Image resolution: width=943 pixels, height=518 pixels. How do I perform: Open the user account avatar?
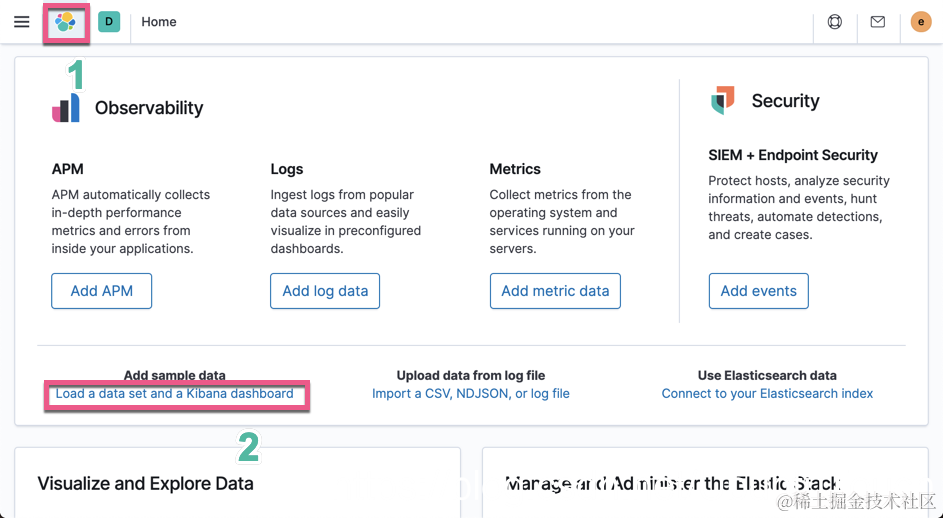(921, 22)
